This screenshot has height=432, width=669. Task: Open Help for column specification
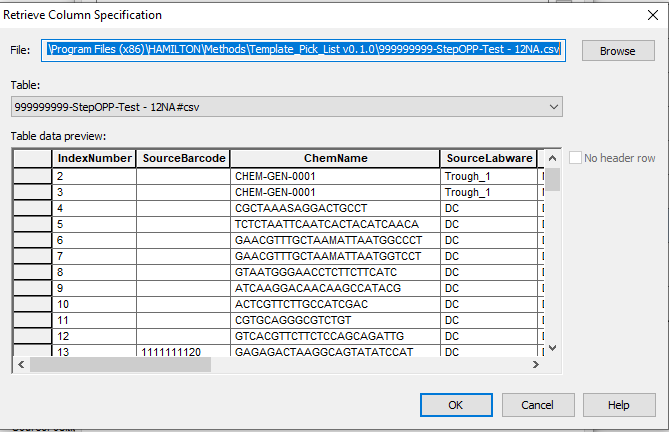618,405
